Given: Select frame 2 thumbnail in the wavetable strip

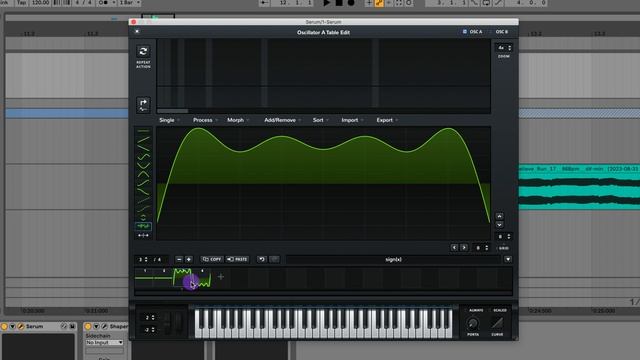Looking at the screenshot, I should [x=163, y=278].
